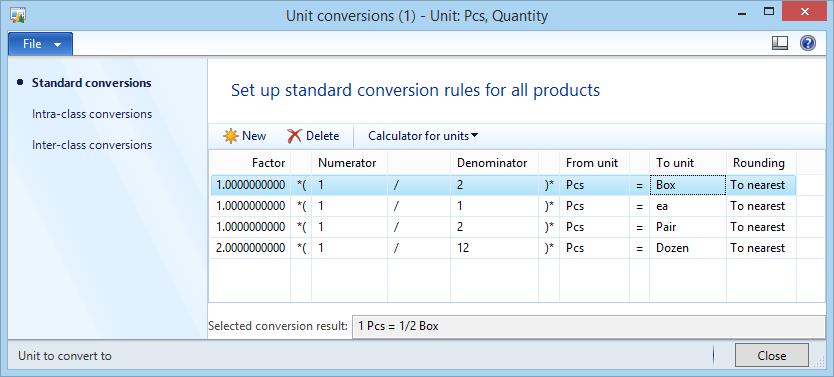Open Inter-class conversions page
The width and height of the screenshot is (834, 377).
[x=92, y=145]
